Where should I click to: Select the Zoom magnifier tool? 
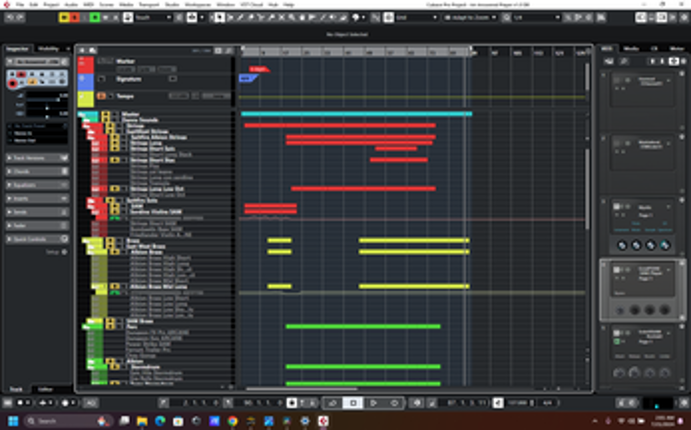tap(292, 18)
